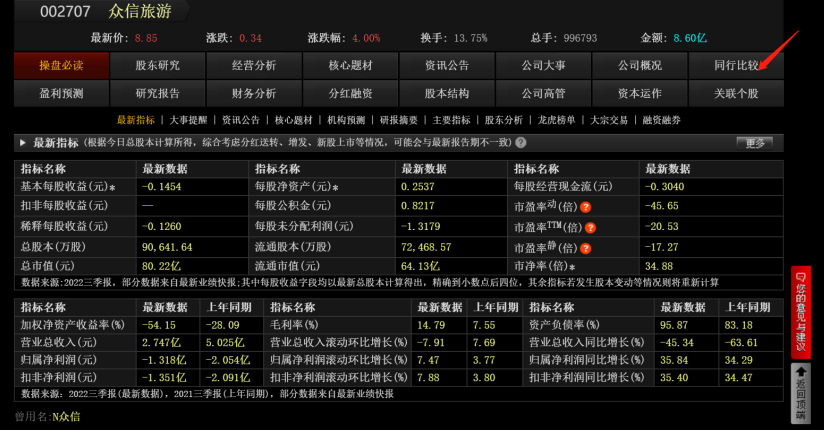This screenshot has width=824, height=430.
Task: Open the 操盘必读 tab
Action: click(61, 65)
